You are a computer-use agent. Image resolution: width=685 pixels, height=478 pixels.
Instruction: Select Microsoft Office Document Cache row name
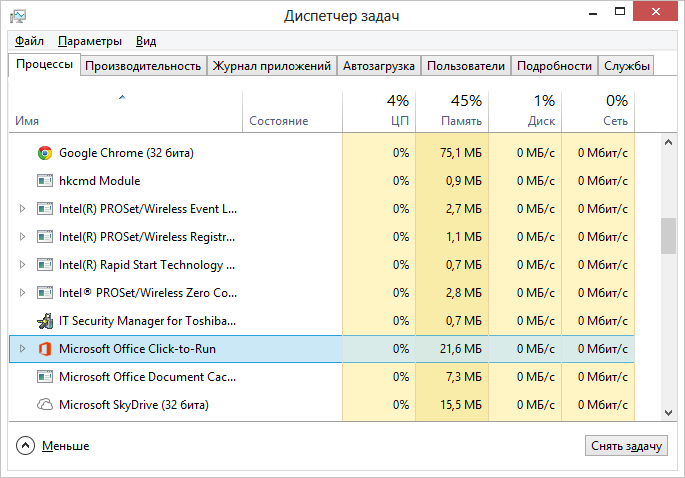(148, 377)
